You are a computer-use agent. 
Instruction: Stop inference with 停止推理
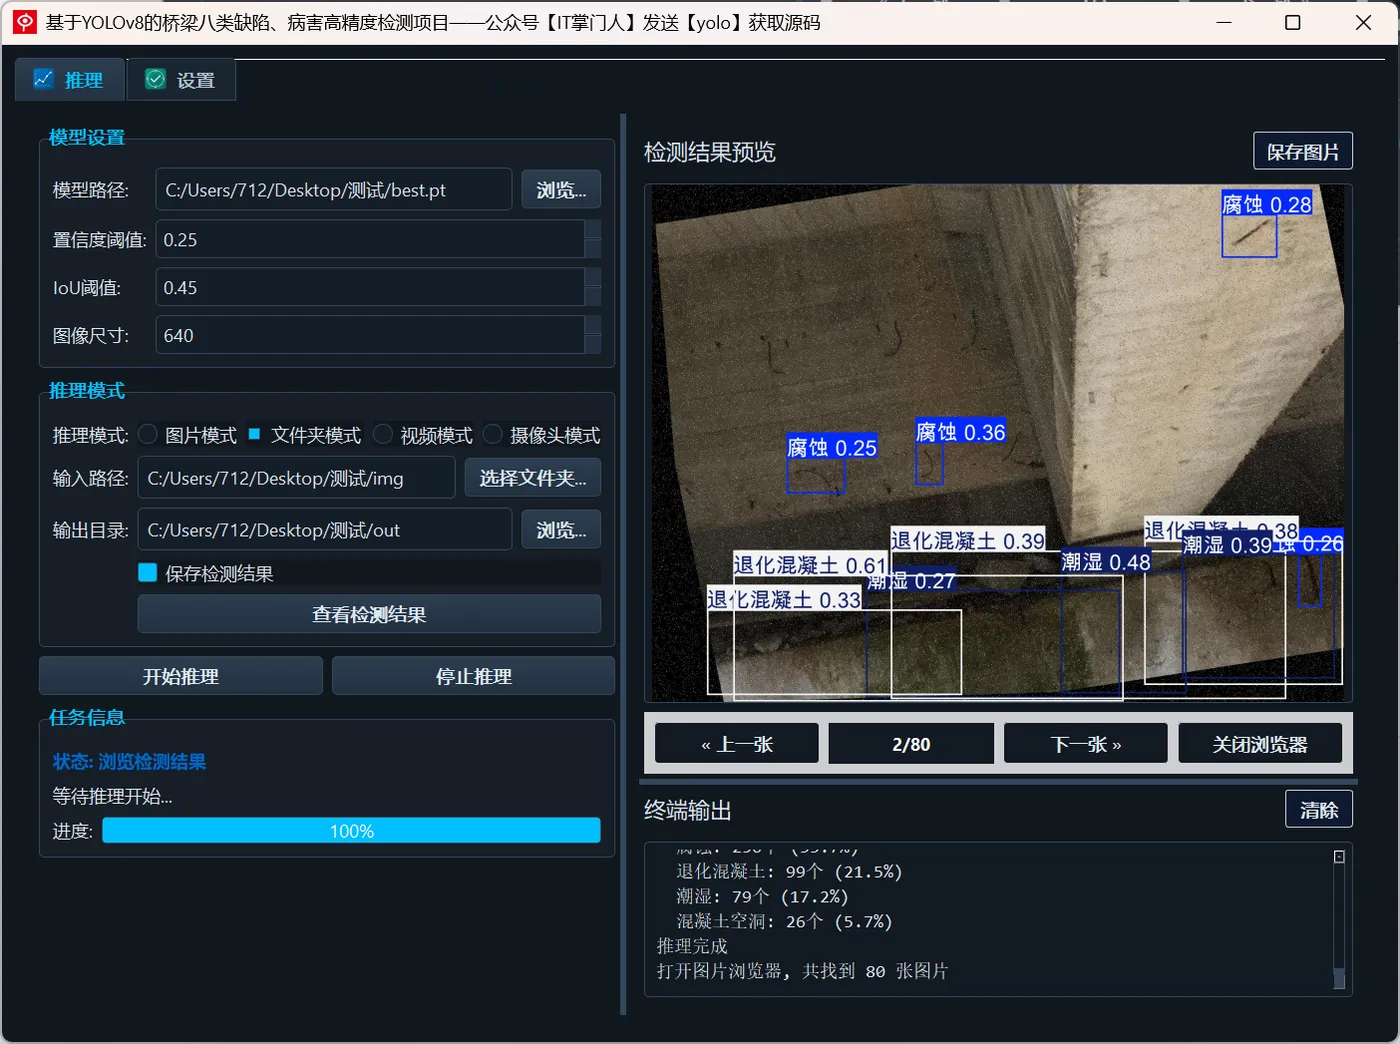473,676
